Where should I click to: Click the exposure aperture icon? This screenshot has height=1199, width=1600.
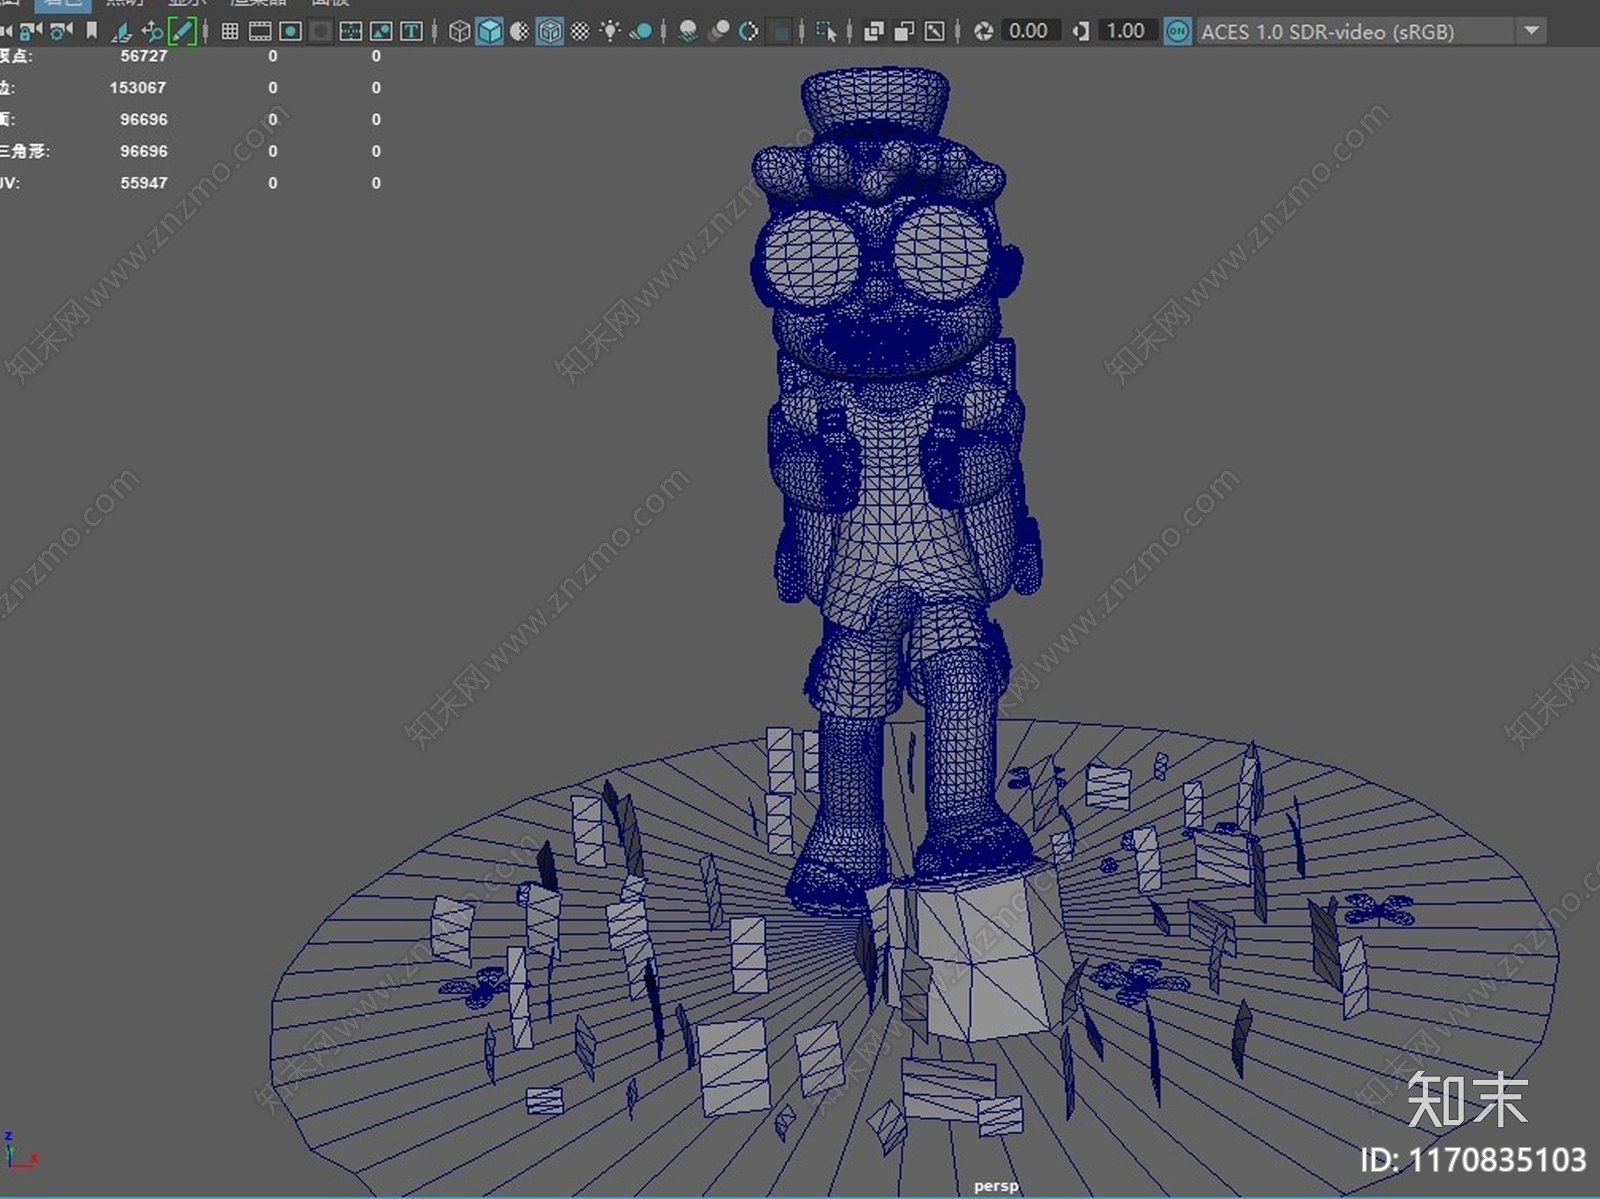[983, 31]
